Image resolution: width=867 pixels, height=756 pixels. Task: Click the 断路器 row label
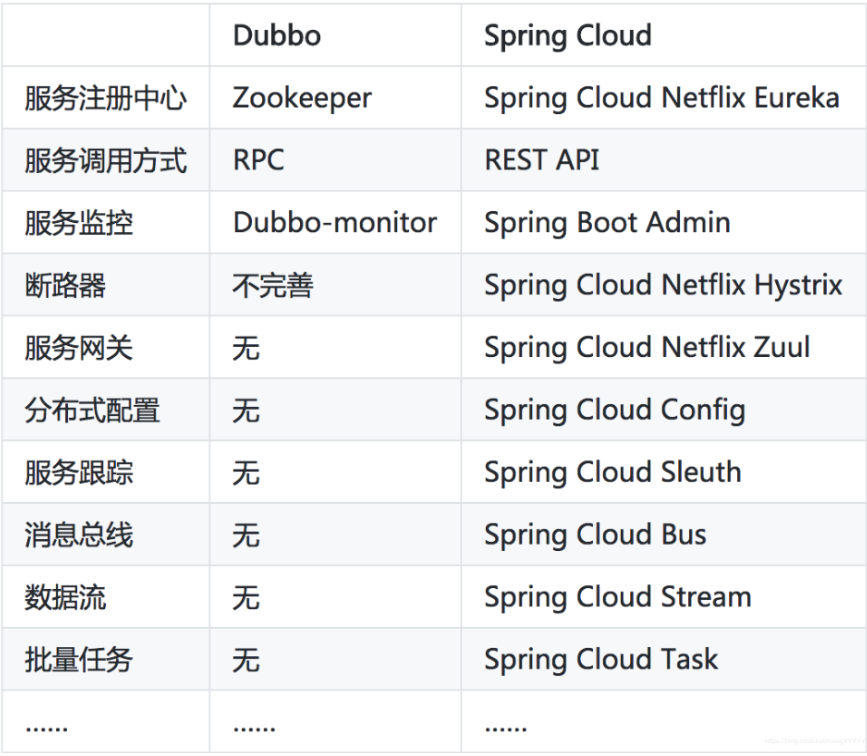(65, 286)
